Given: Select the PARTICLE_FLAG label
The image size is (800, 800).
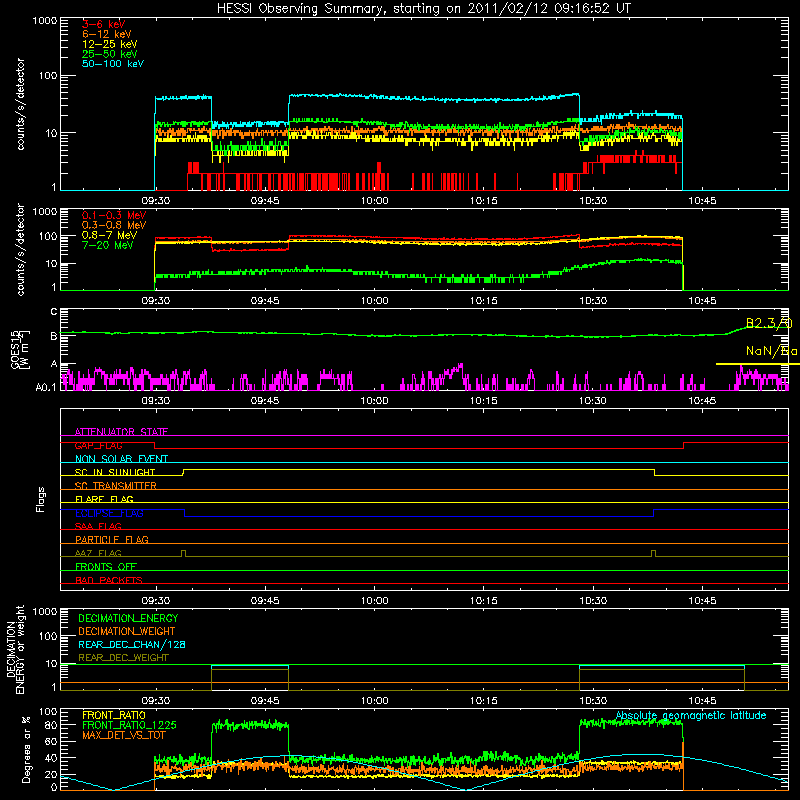Looking at the screenshot, I should click(x=112, y=539).
